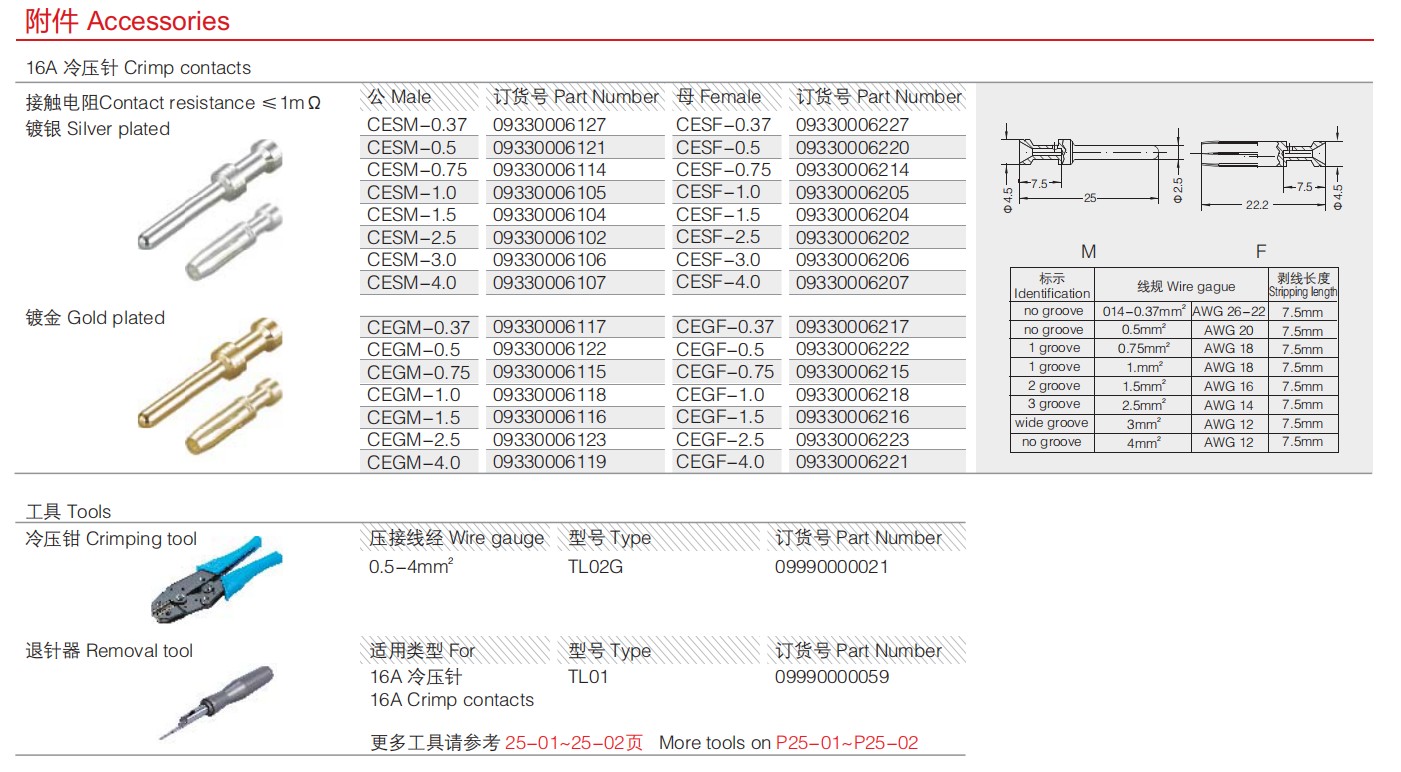
Task: Click the 线规 Wire gague table header
Action: 1180,286
